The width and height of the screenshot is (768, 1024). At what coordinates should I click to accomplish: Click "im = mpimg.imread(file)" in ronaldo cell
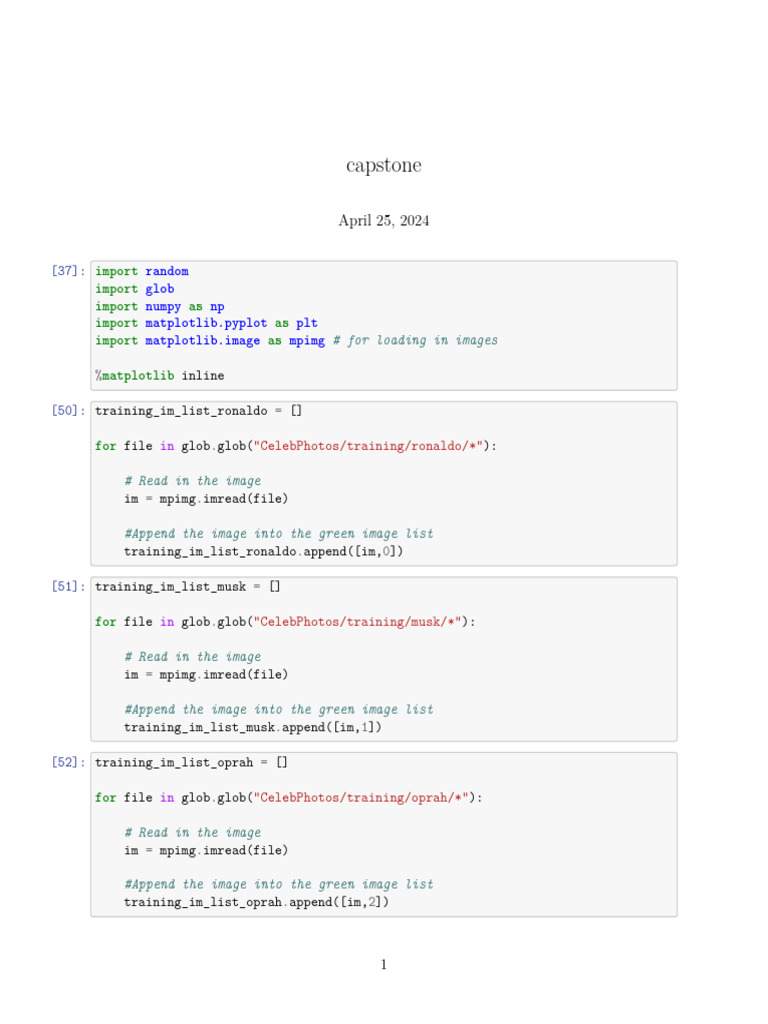(x=206, y=498)
